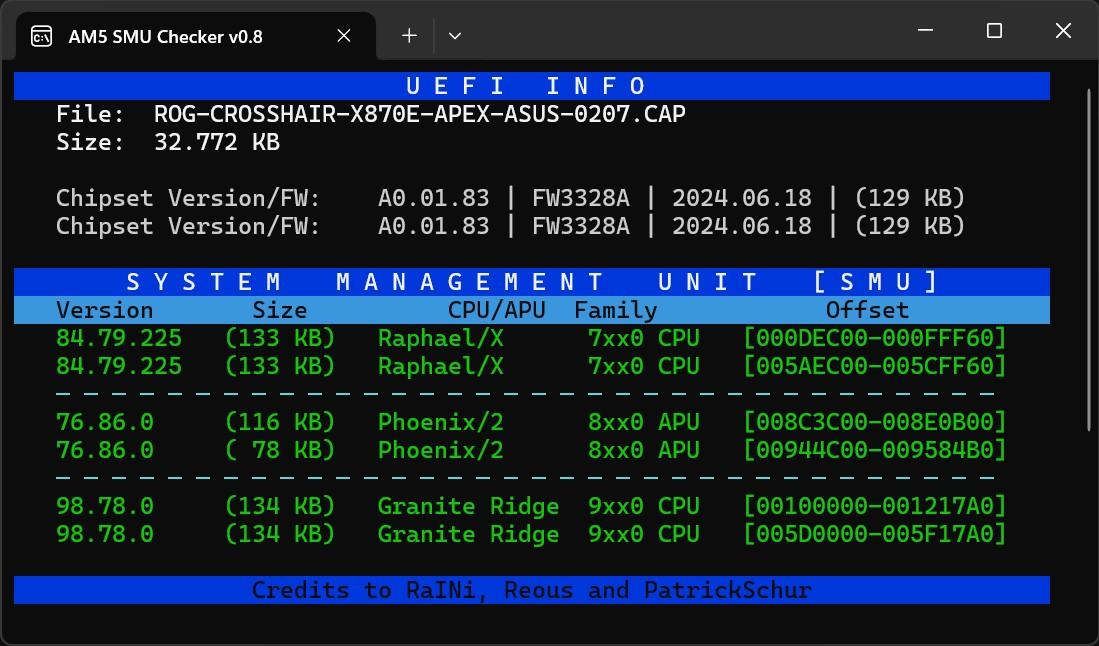
Task: Open a new terminal tab
Action: [x=409, y=36]
